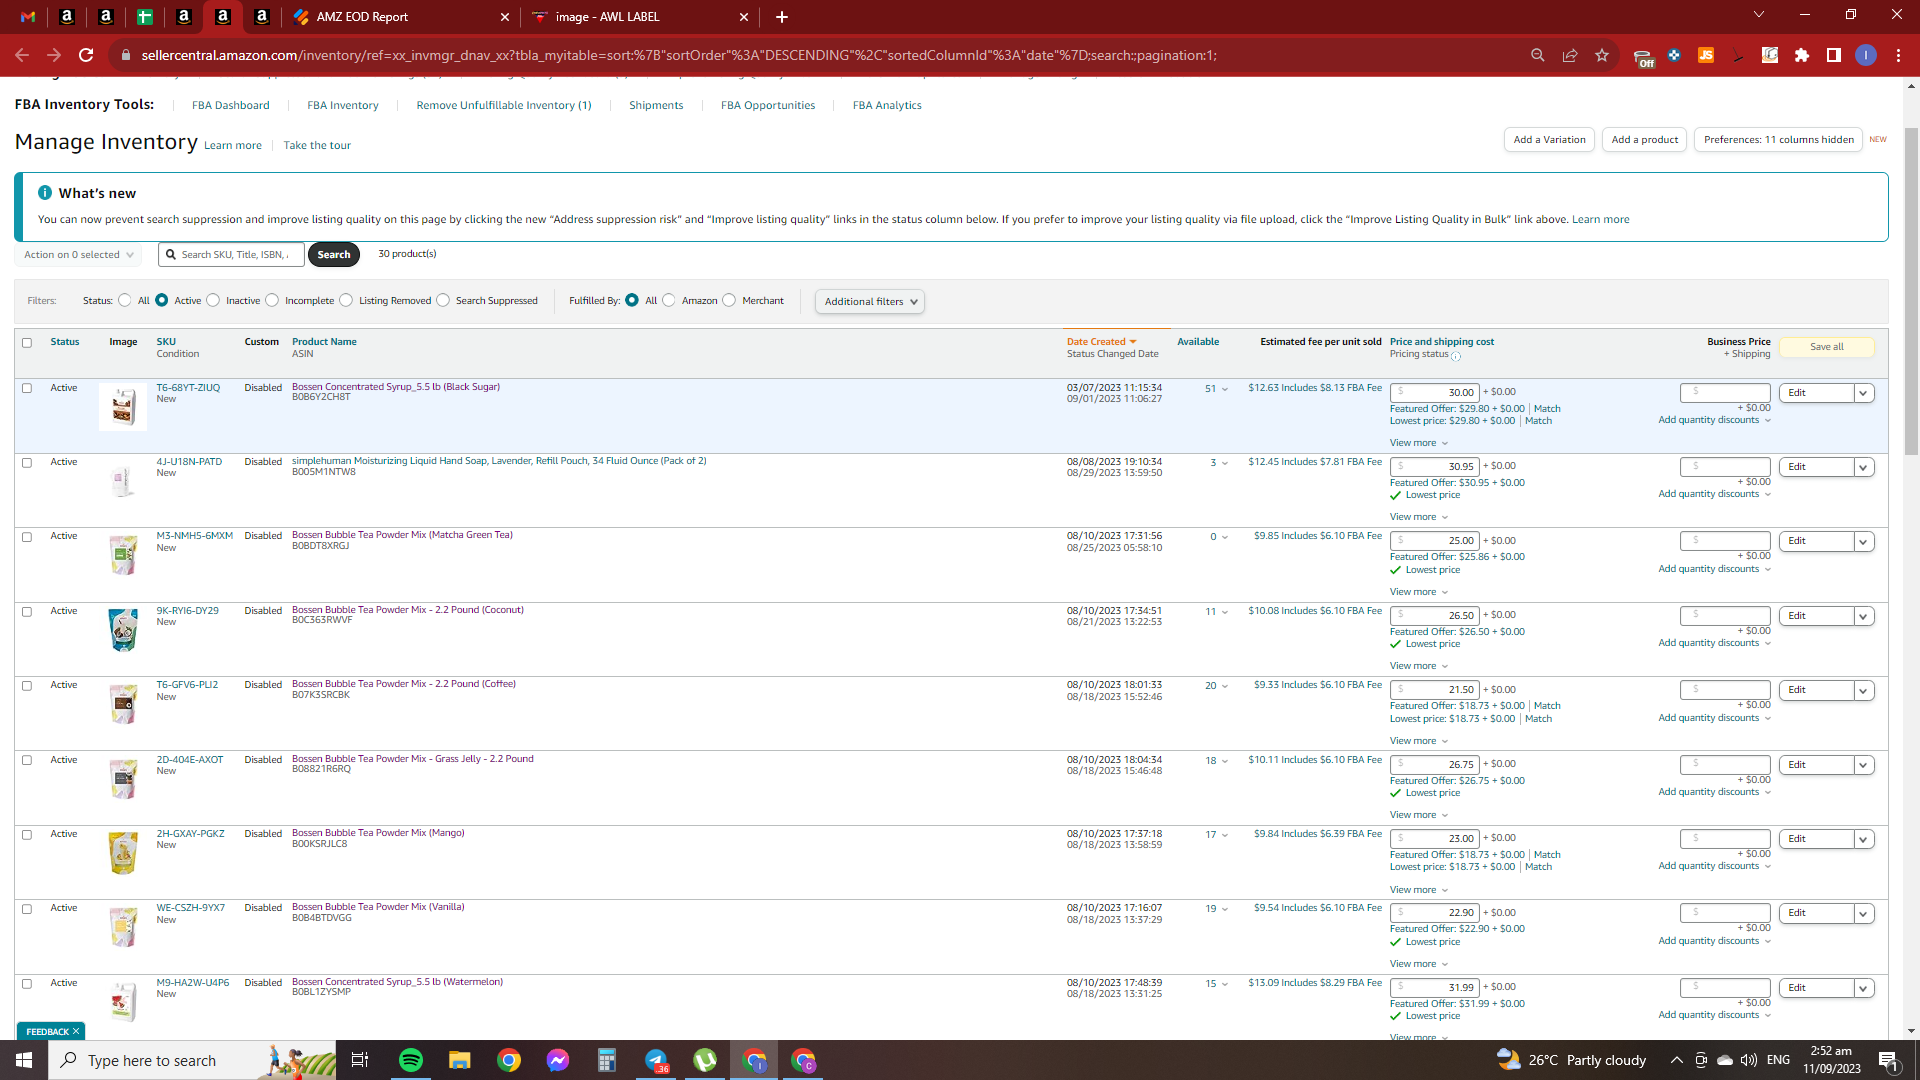
Task: Bookmark this page with the star icon
Action: tap(1602, 55)
